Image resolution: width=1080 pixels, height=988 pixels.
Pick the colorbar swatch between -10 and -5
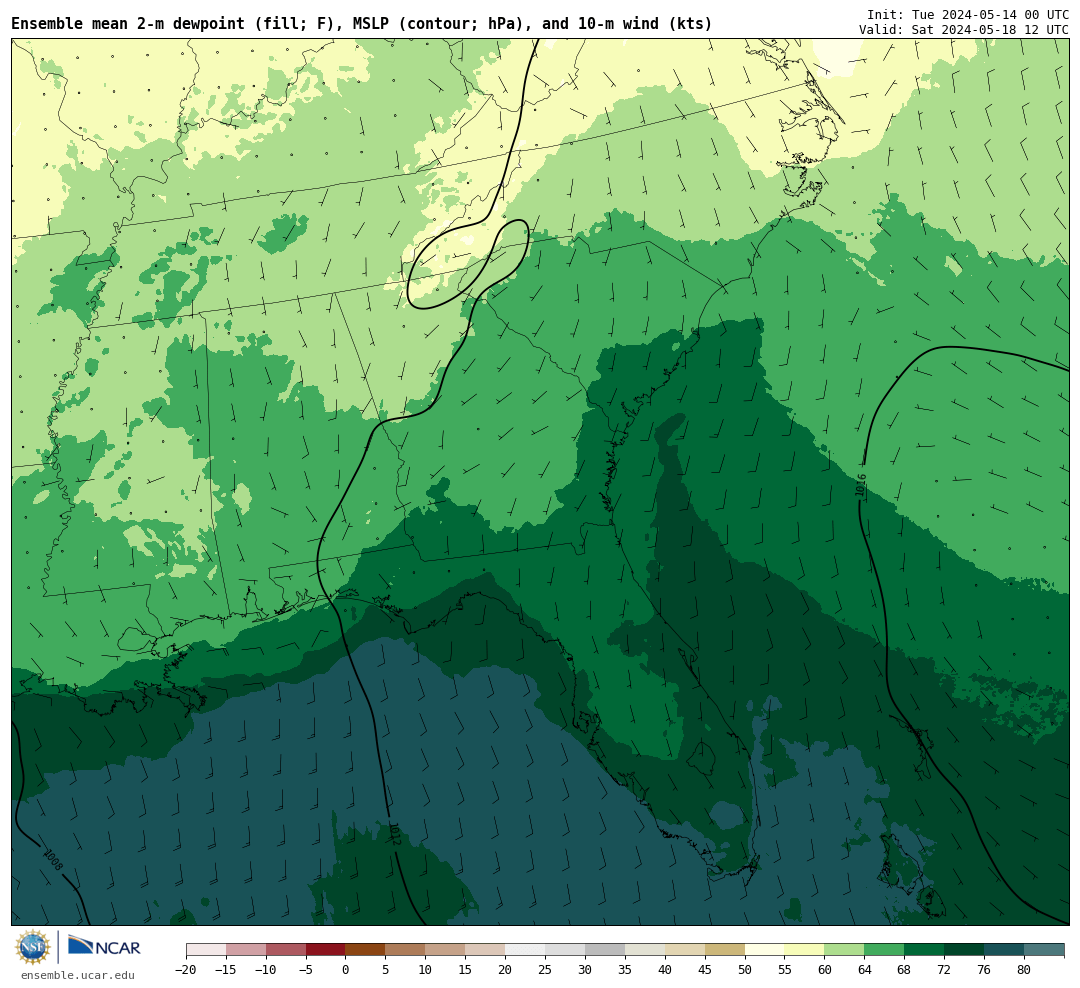click(286, 950)
